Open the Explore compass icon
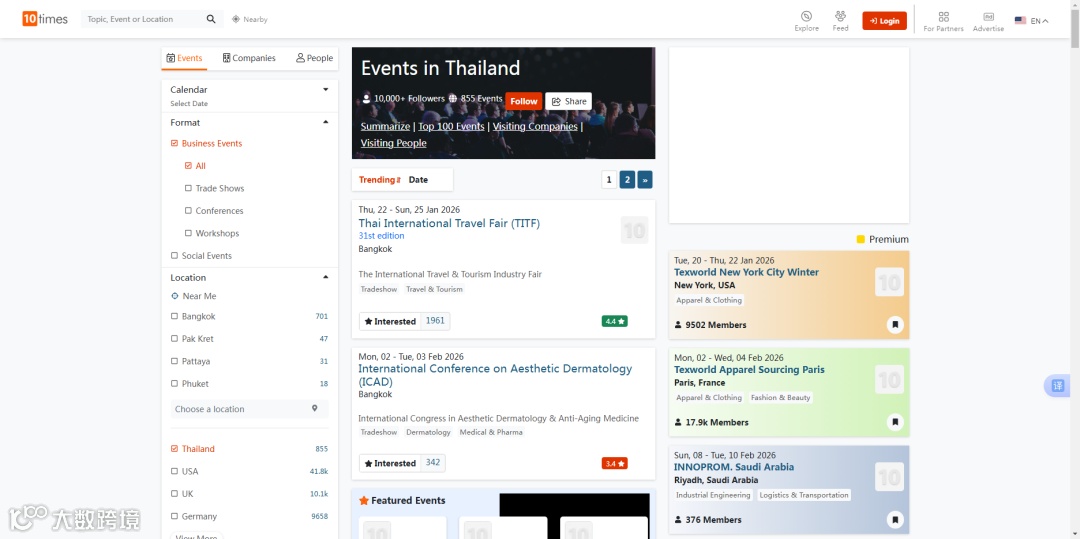 coord(806,16)
